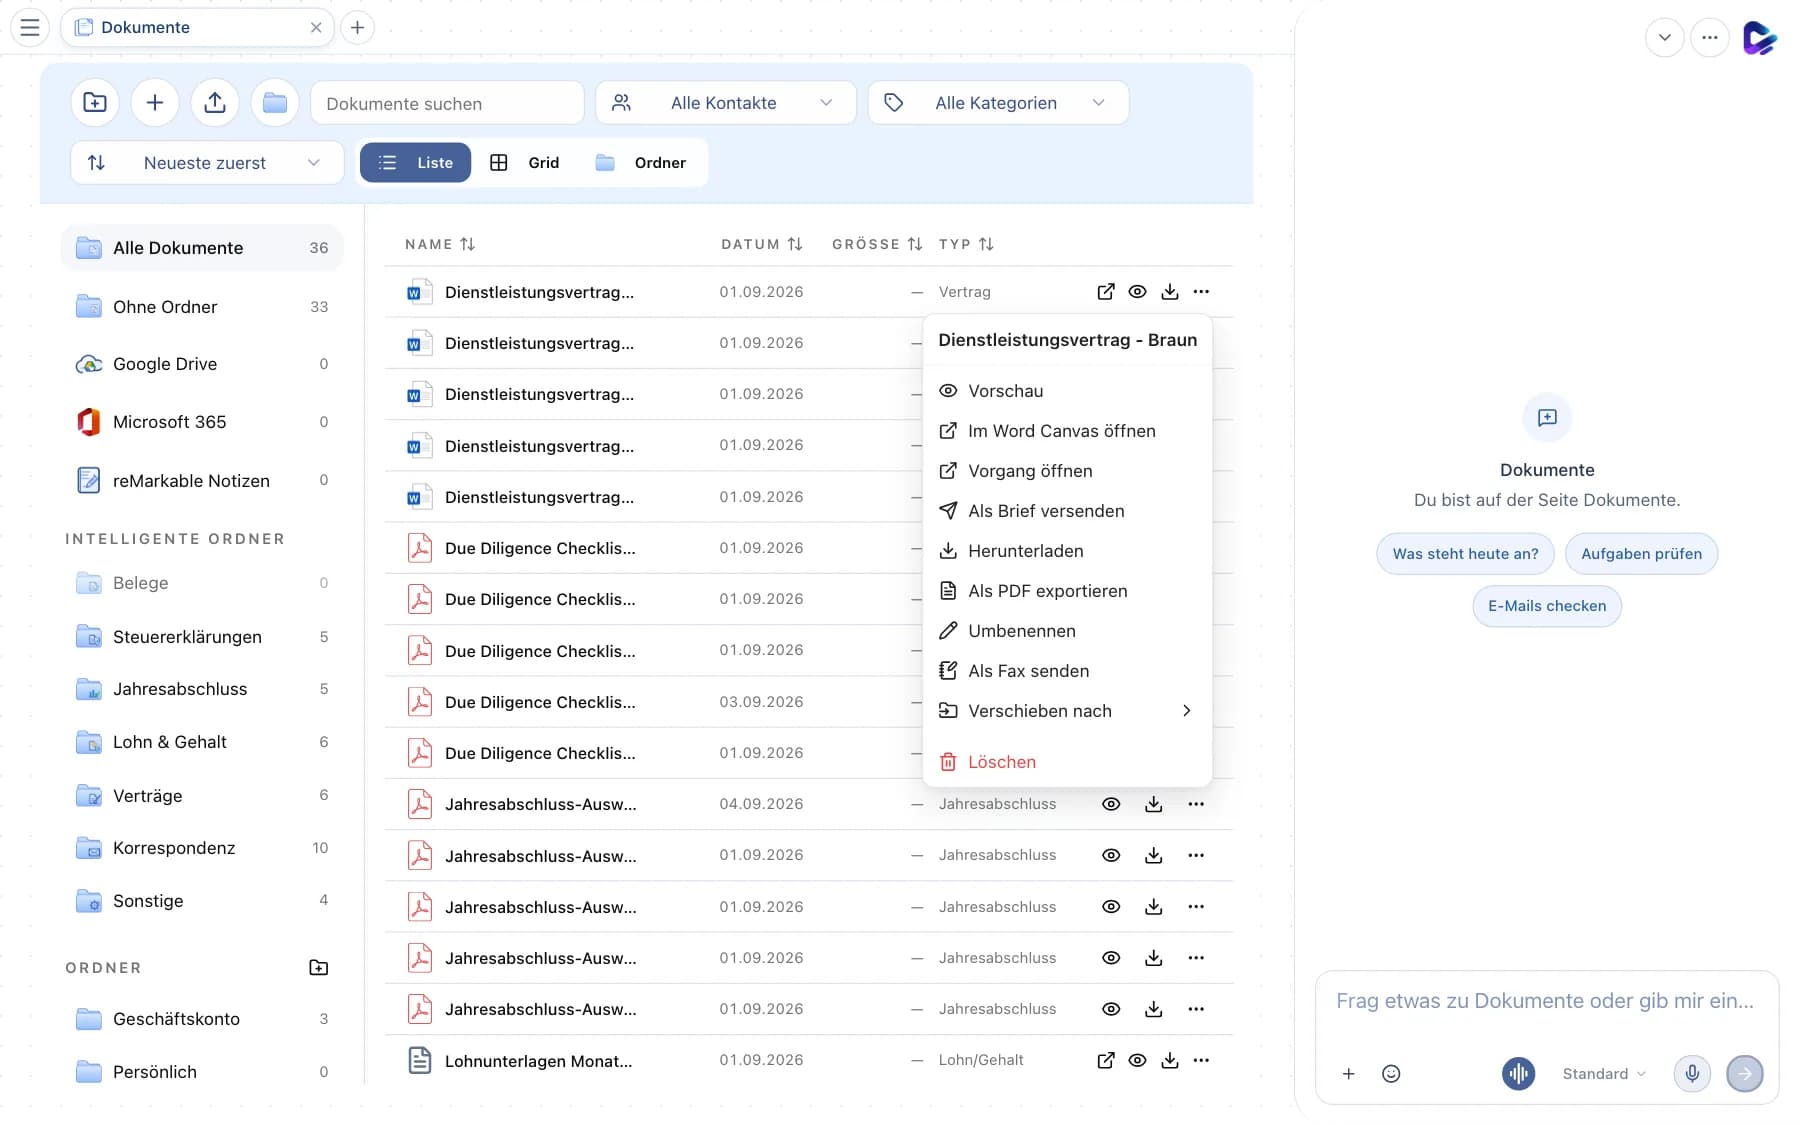
Task: Choose Löschen in context menu
Action: [x=1067, y=762]
